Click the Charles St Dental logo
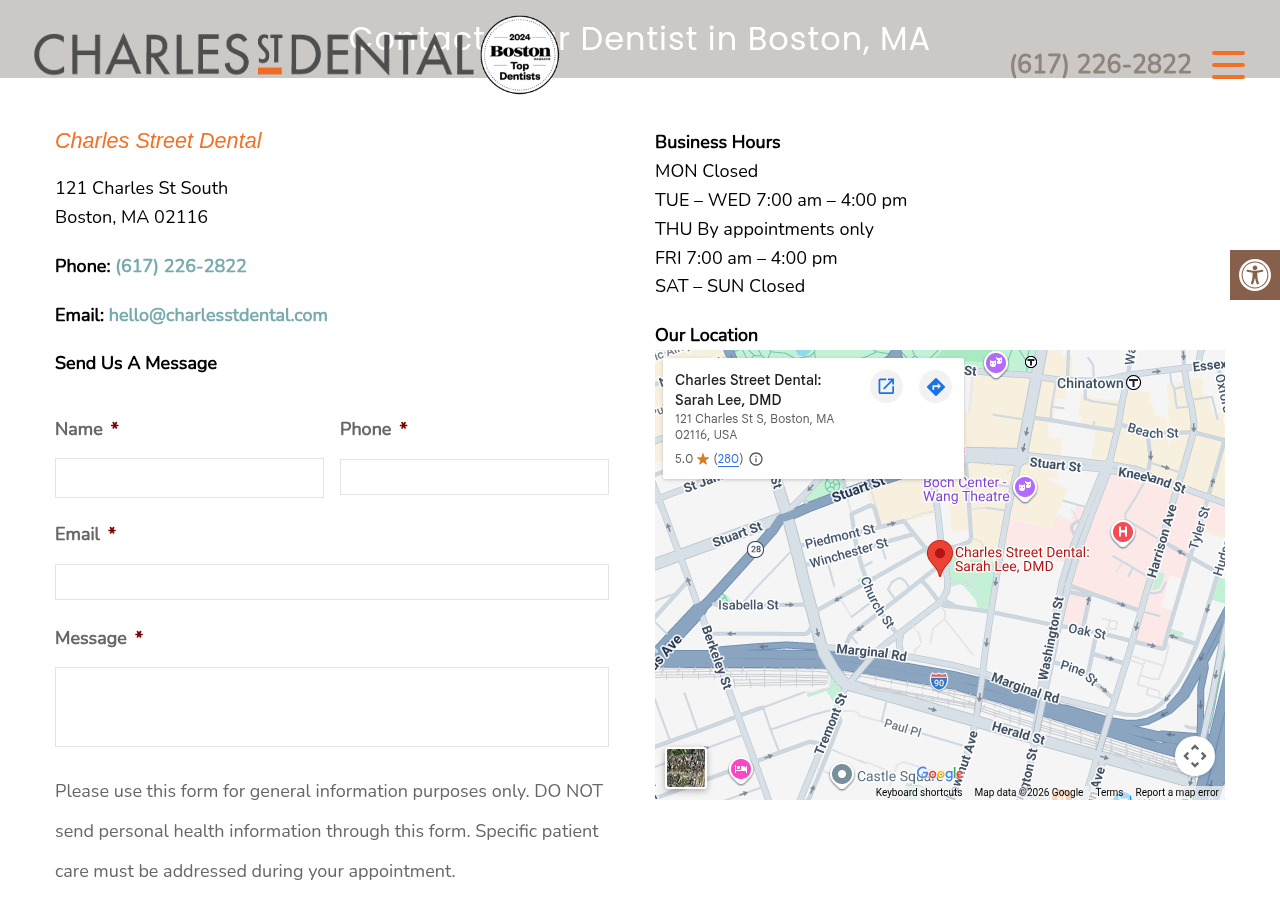Viewport: 1280px width, 900px height. point(254,54)
